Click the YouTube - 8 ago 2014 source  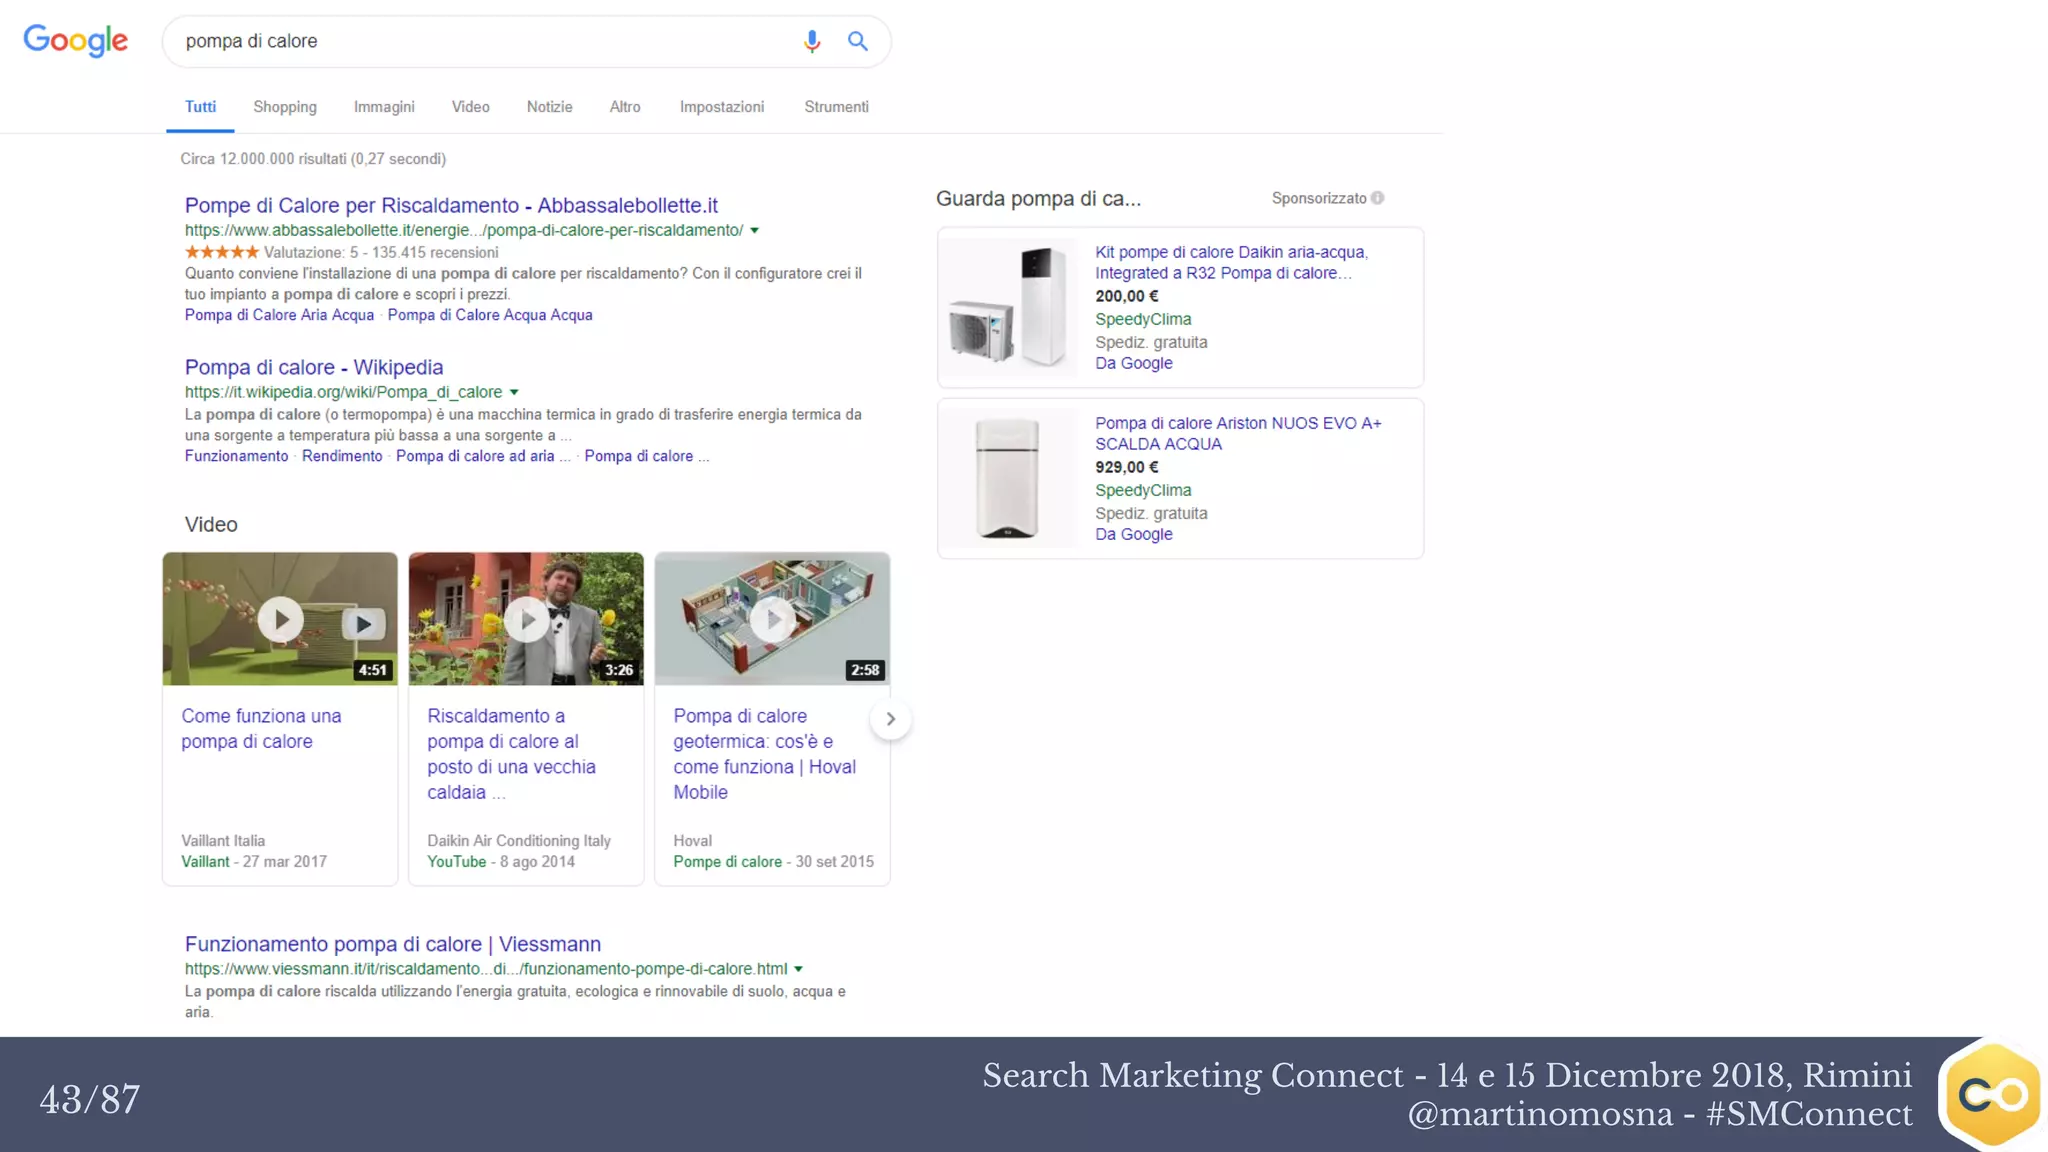[x=501, y=862]
